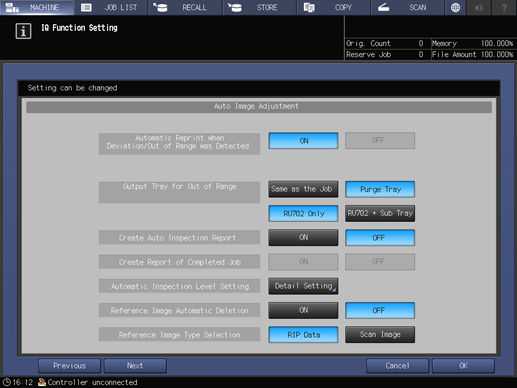Choose RU702 Only option
Image resolution: width=517 pixels, height=388 pixels.
[x=303, y=213]
